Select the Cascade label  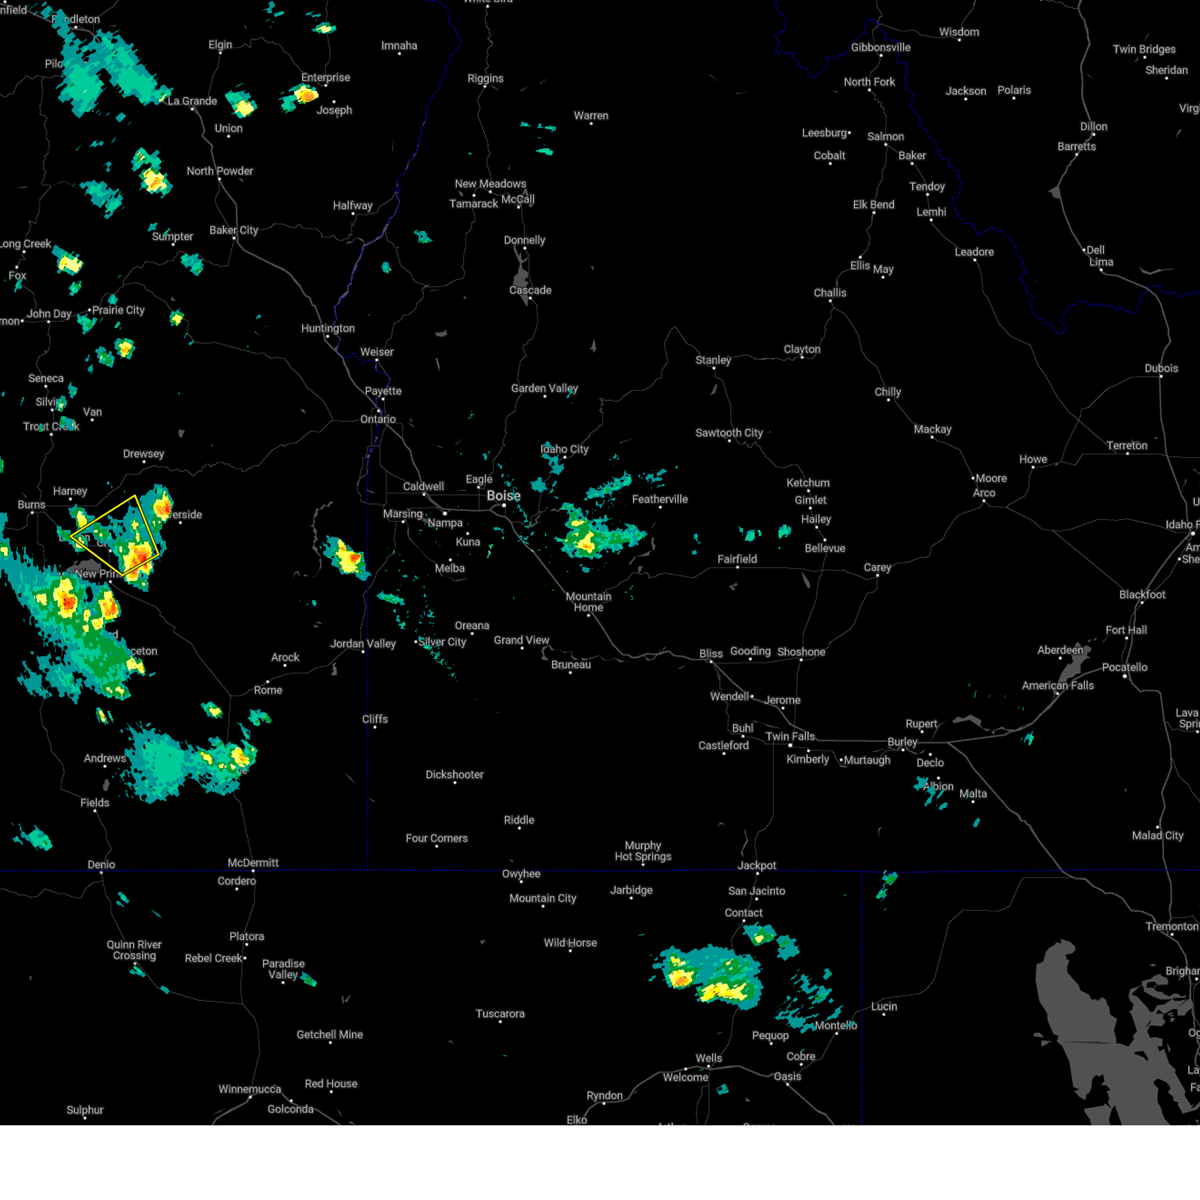tap(530, 290)
